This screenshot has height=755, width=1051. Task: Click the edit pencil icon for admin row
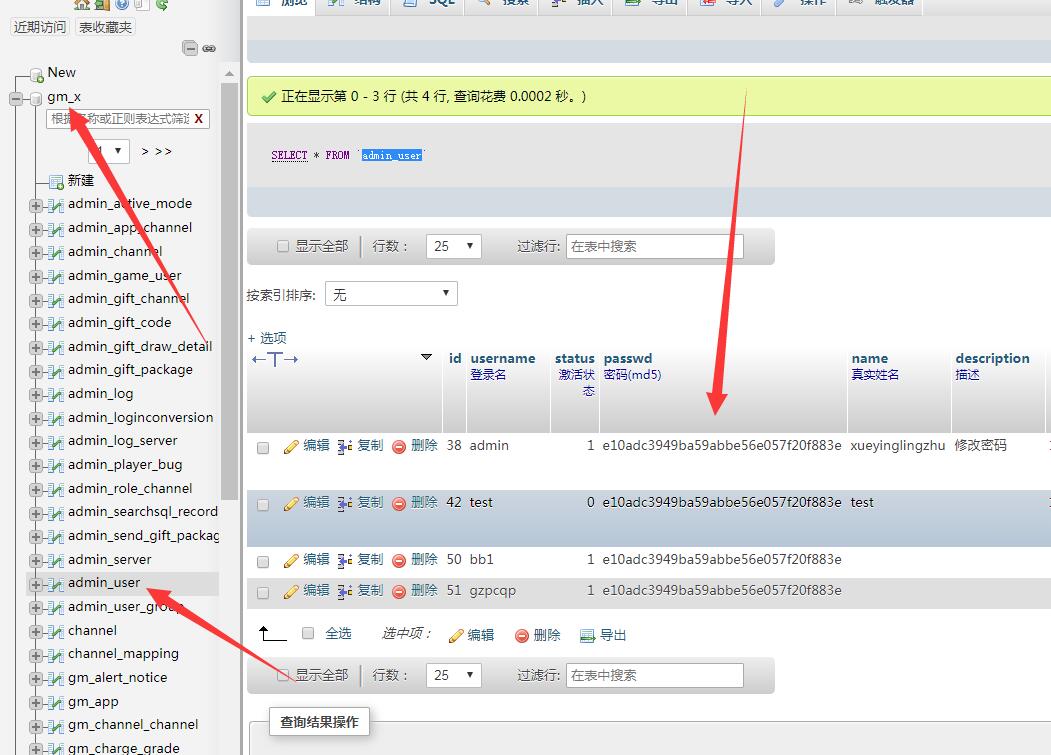[291, 447]
